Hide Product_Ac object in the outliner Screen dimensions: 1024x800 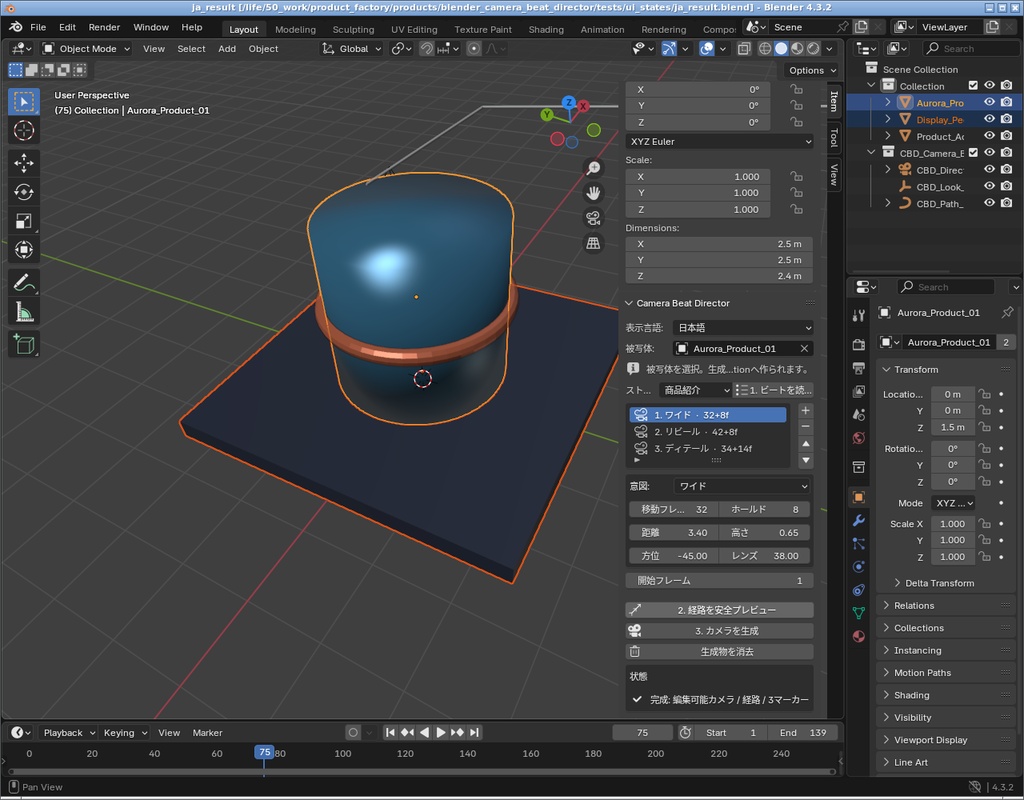point(989,136)
